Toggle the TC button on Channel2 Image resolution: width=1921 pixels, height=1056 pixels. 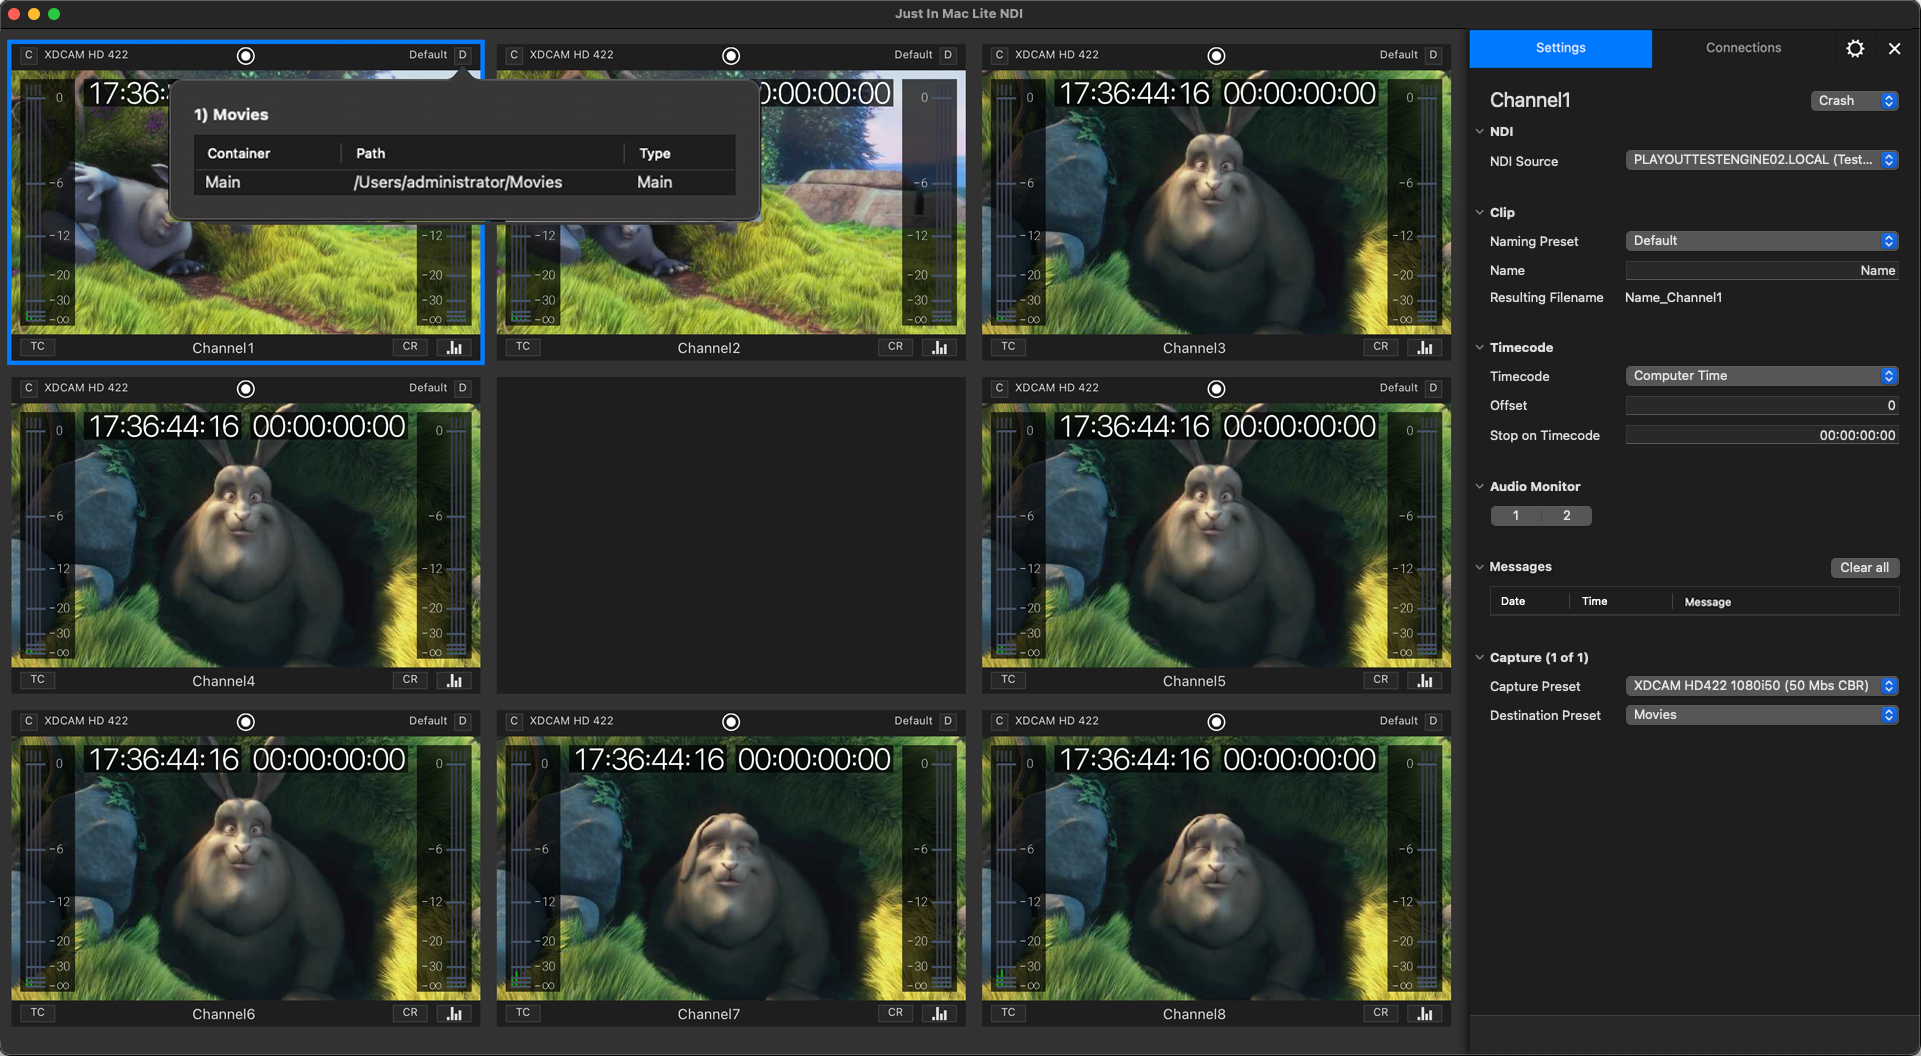coord(523,346)
